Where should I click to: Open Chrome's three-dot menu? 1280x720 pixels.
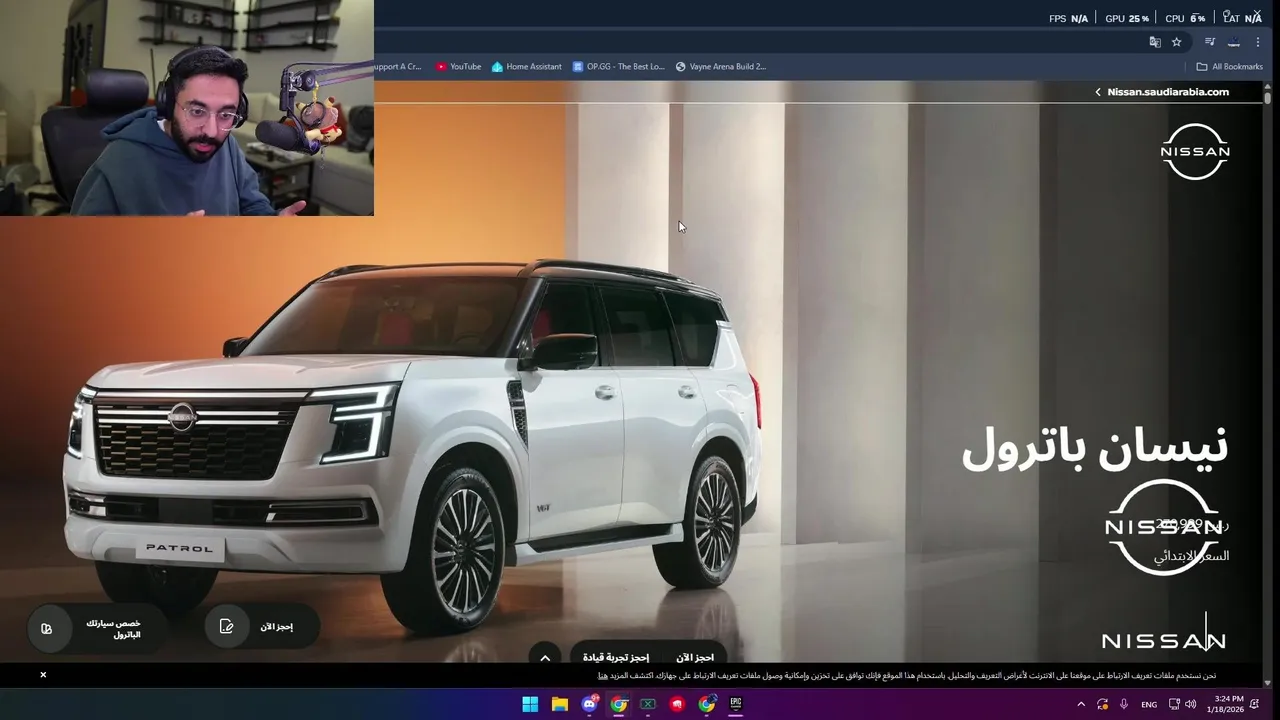1258,42
